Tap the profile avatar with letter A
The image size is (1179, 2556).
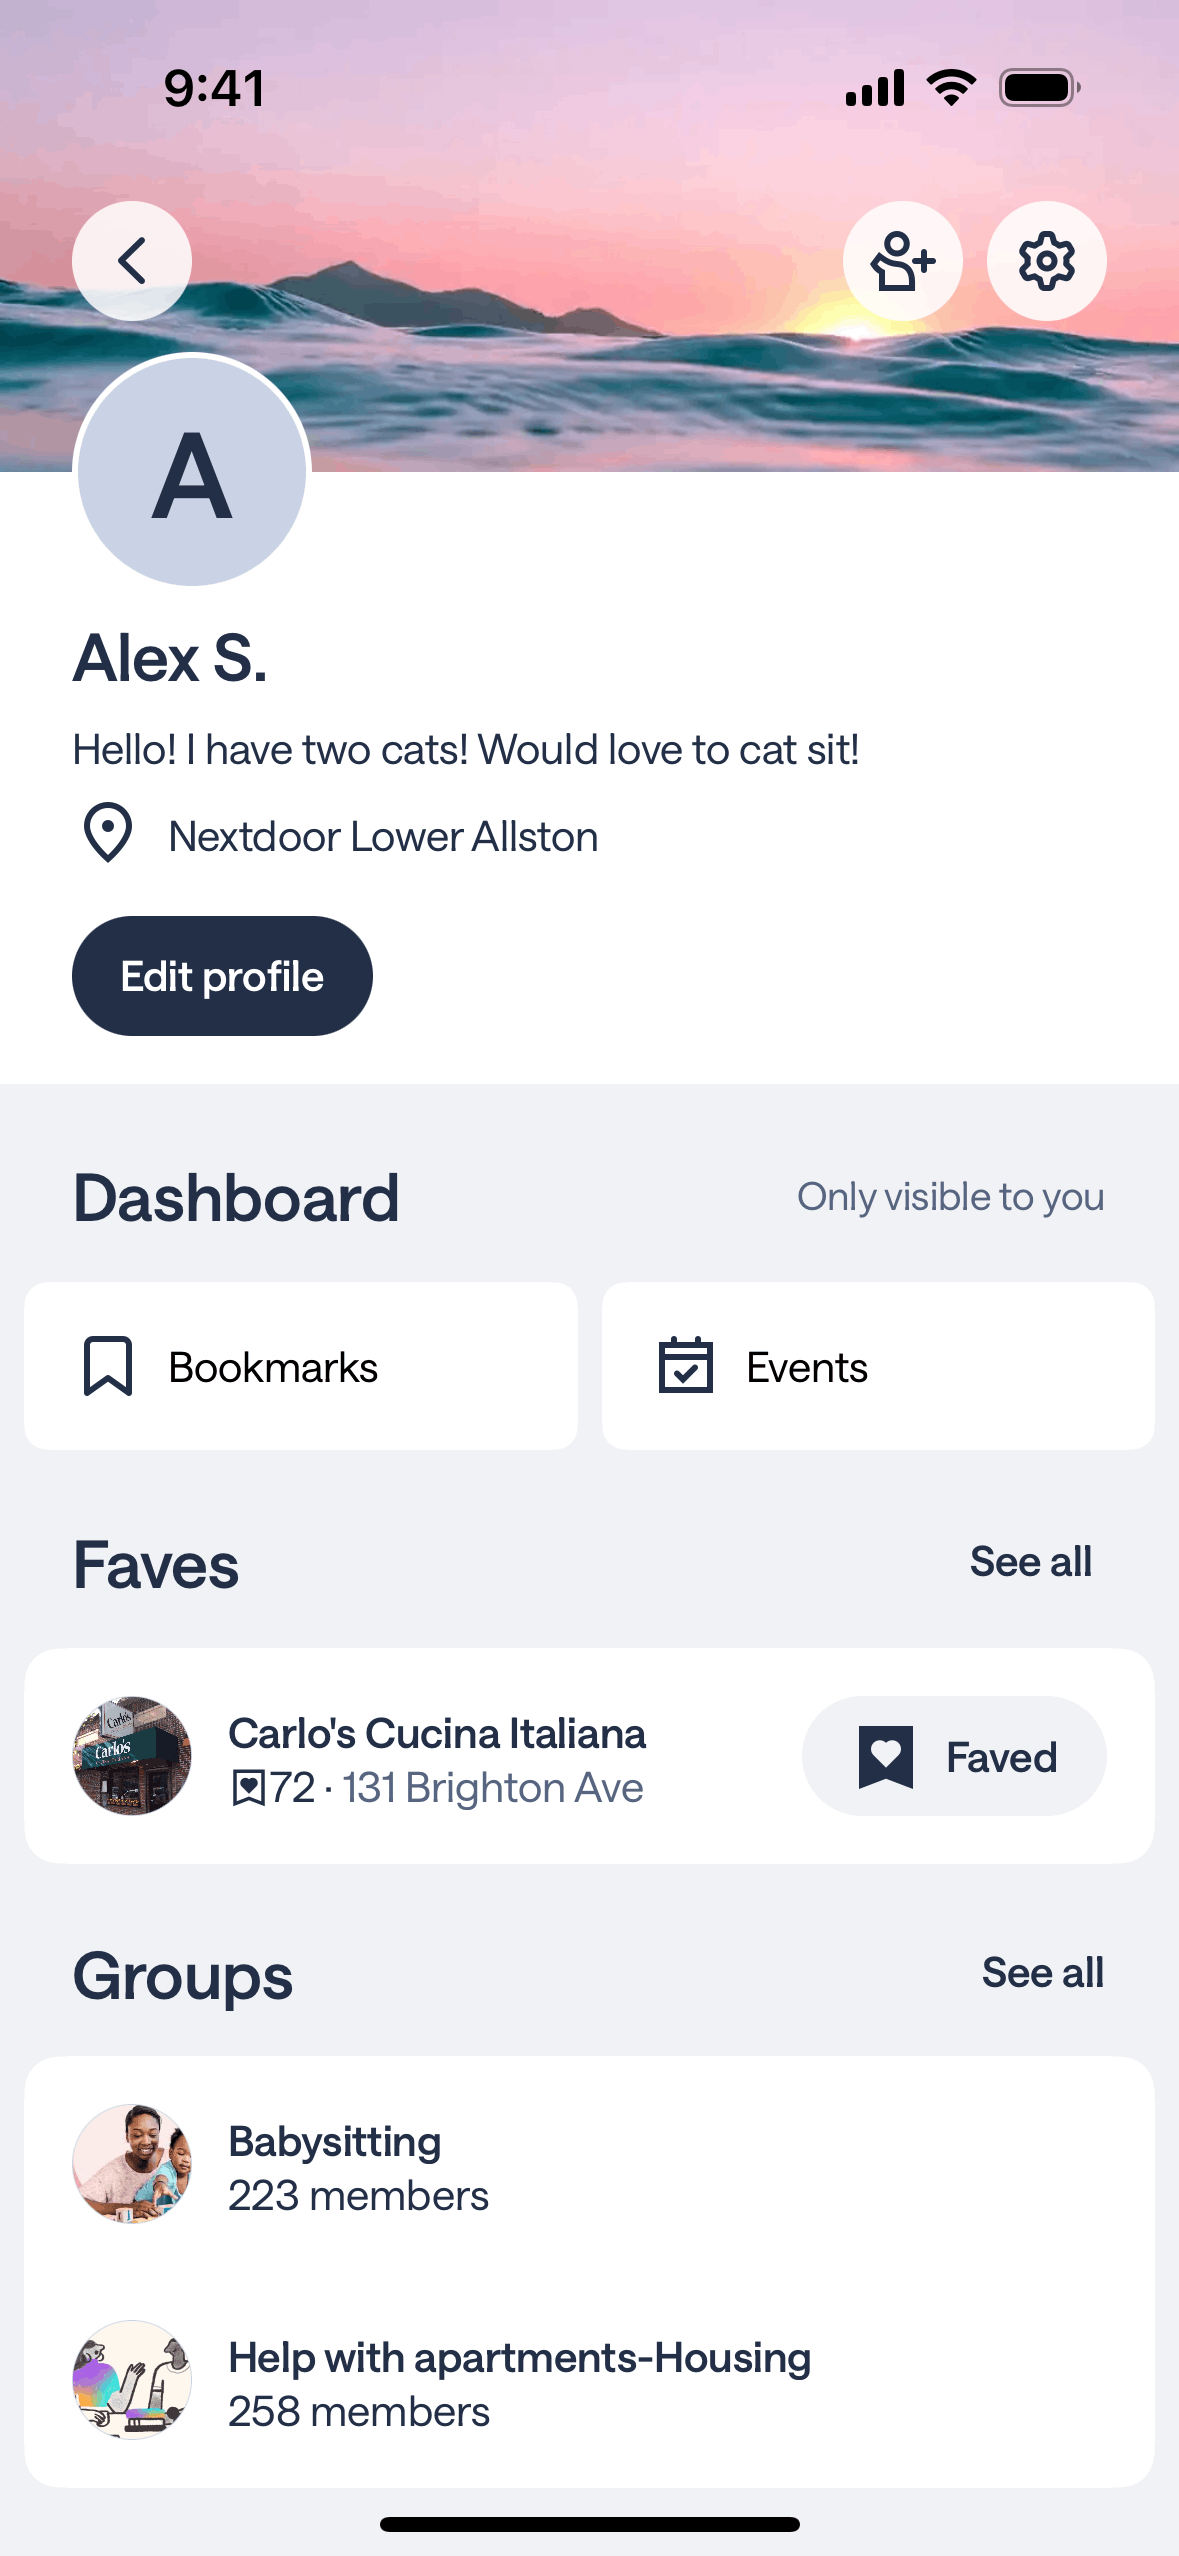tap(192, 472)
